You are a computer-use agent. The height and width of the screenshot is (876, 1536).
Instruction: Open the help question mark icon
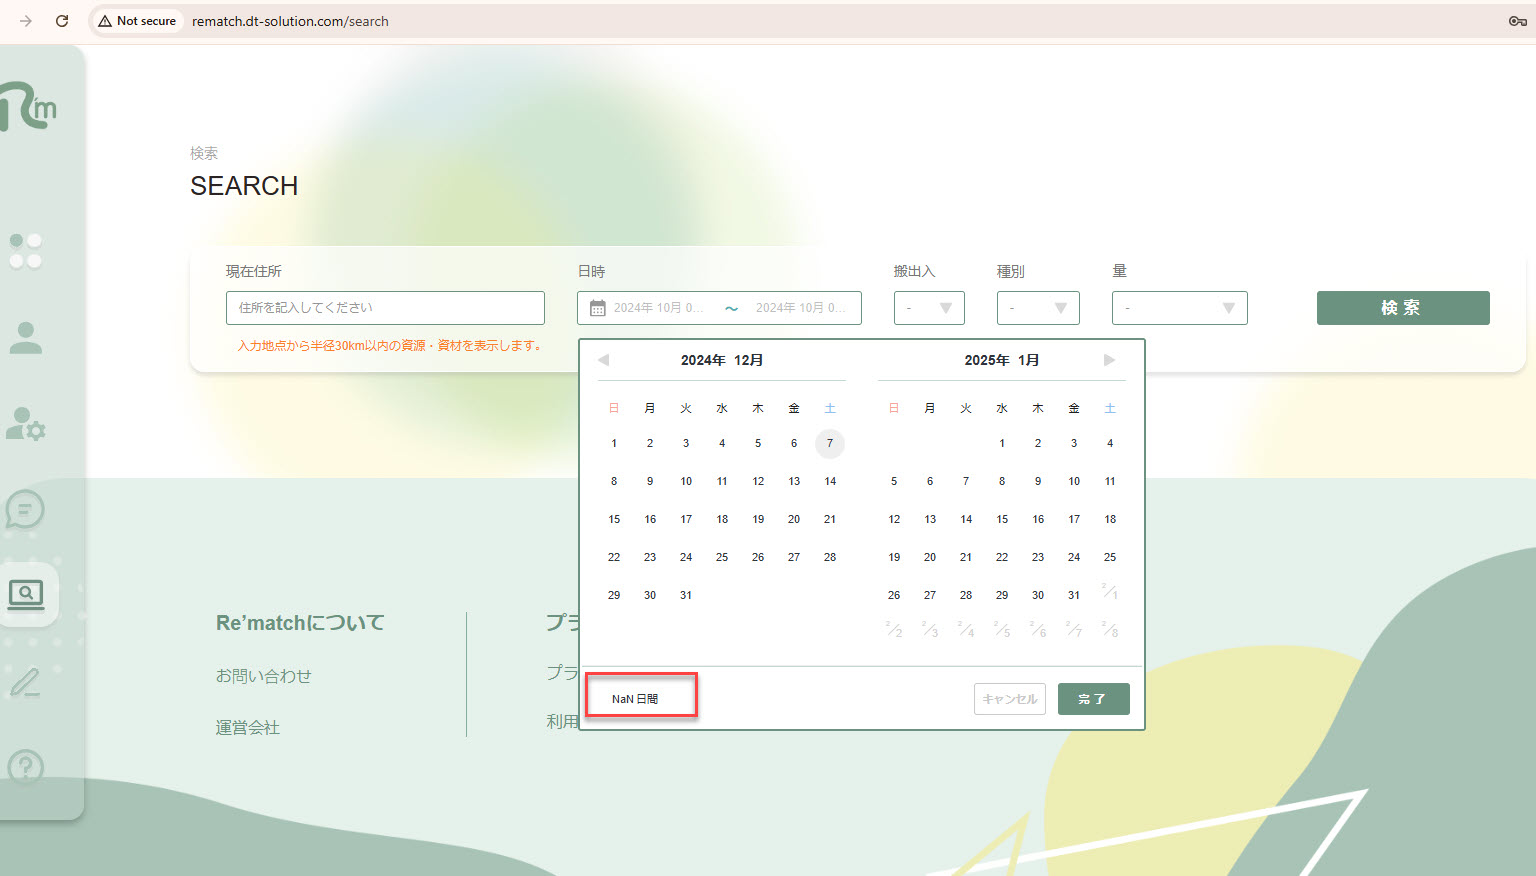tap(25, 768)
